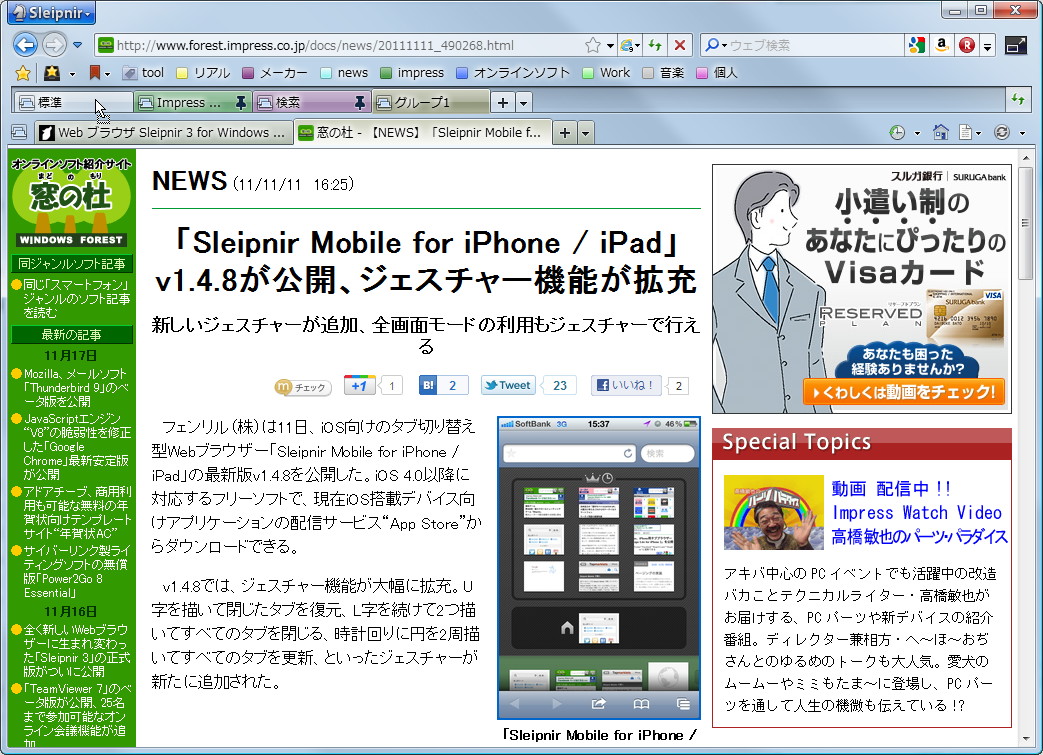This screenshot has width=1043, height=755.
Task: Search with the Rakuten R icon
Action: (967, 45)
